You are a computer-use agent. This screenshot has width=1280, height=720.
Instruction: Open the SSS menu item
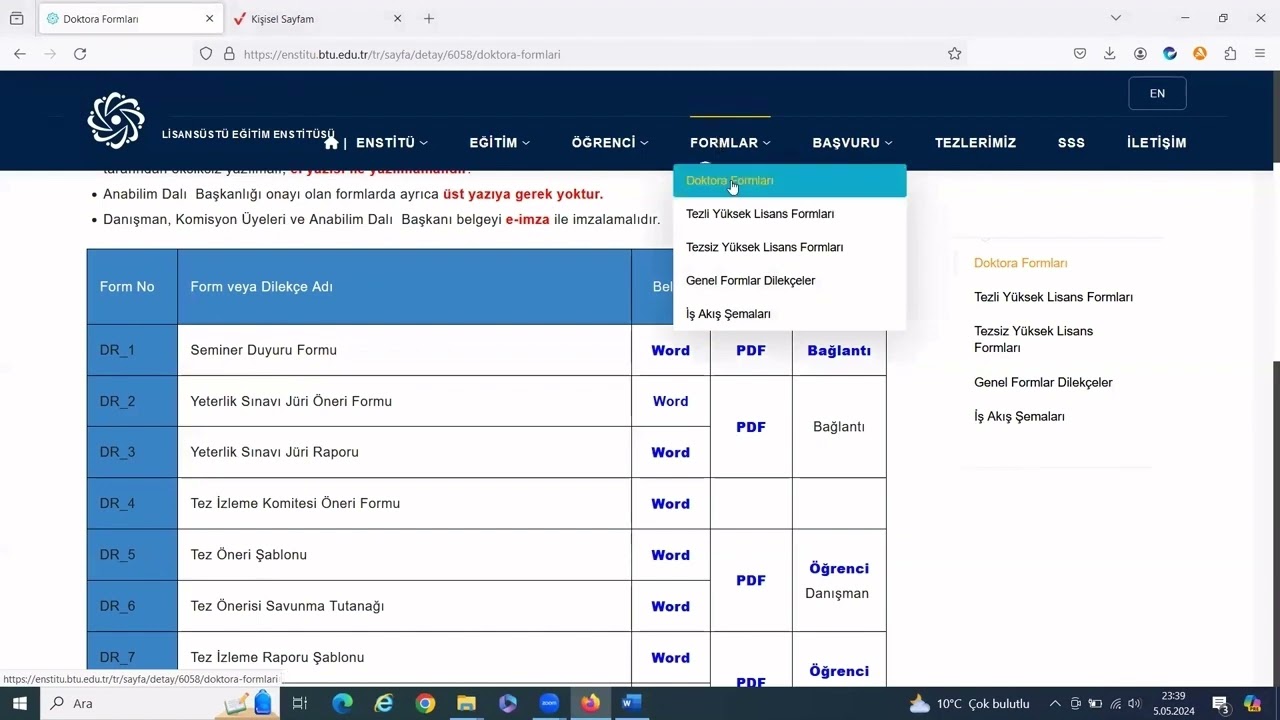pyautogui.click(x=1071, y=143)
